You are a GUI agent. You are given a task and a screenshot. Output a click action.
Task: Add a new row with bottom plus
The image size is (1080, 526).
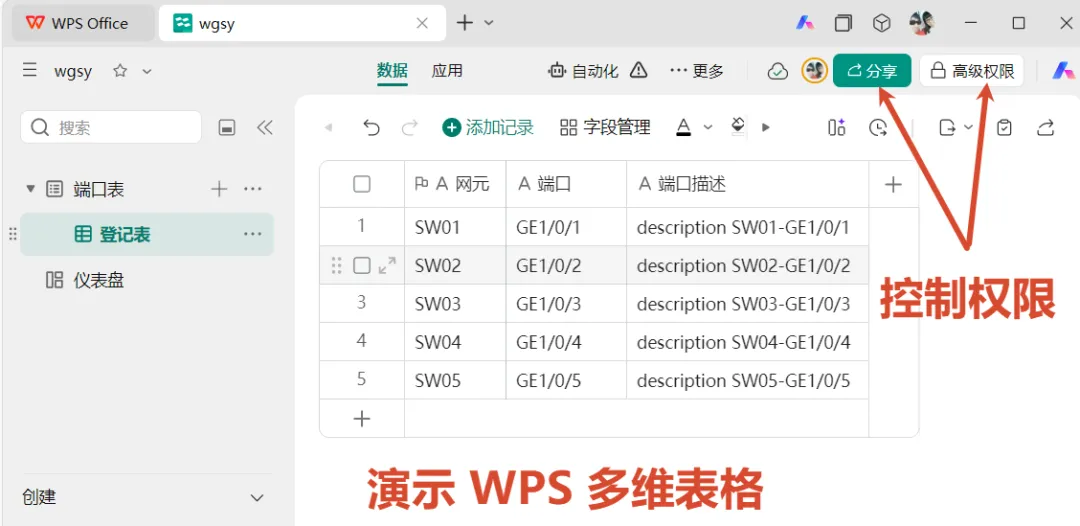click(362, 419)
